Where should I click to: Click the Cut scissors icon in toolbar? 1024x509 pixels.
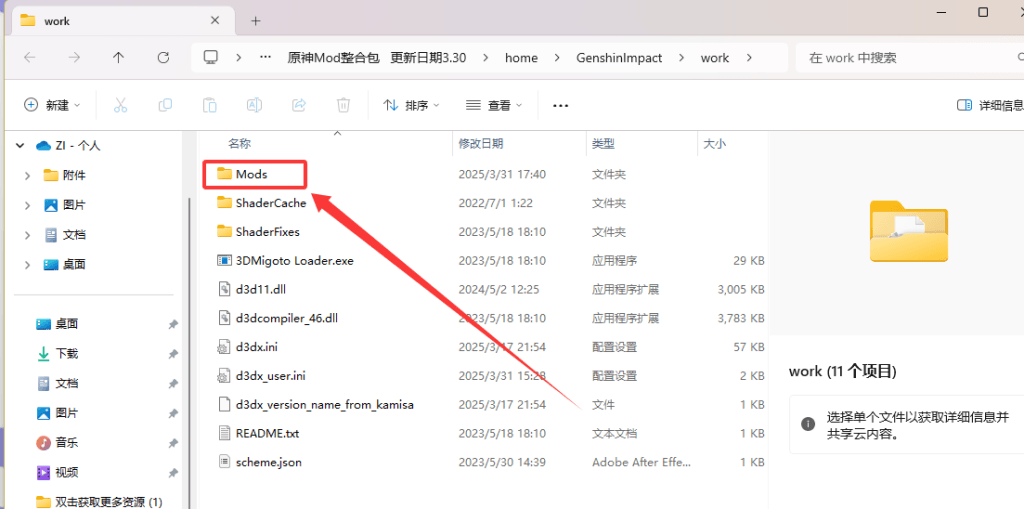click(120, 105)
